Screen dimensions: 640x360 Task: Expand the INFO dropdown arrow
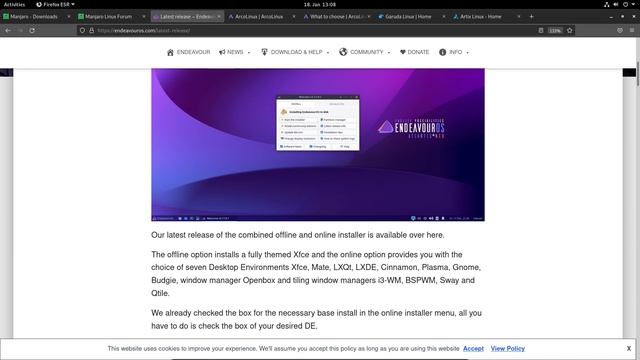pos(467,53)
